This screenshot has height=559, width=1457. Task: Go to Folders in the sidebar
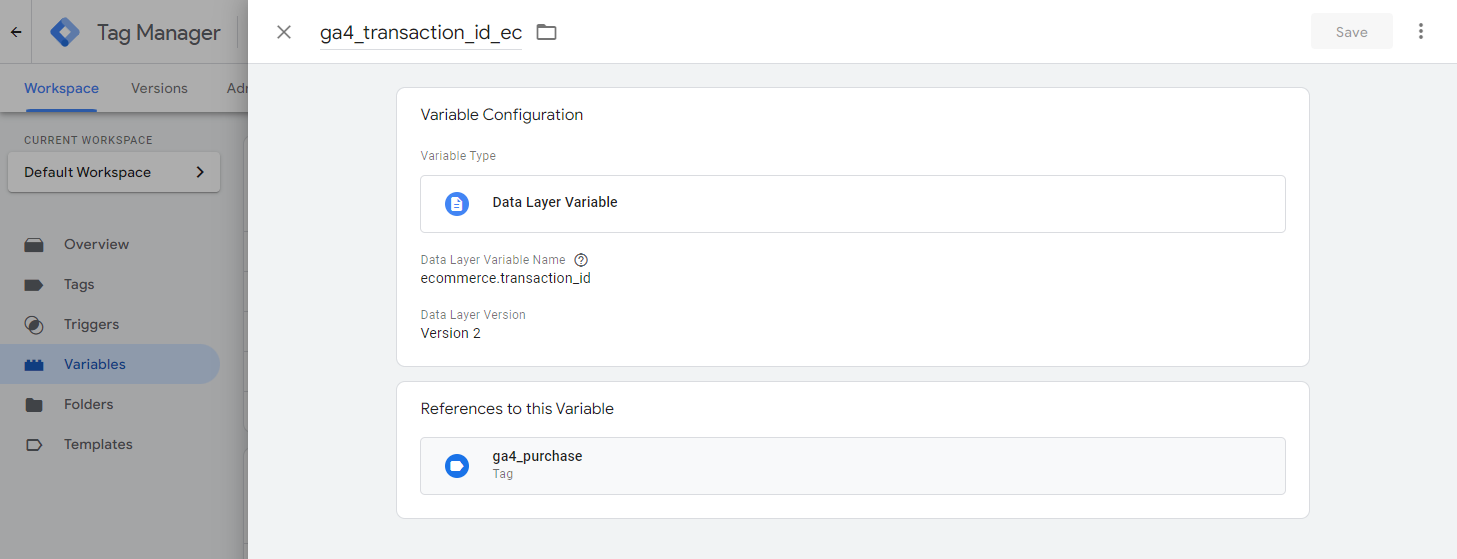click(x=88, y=404)
